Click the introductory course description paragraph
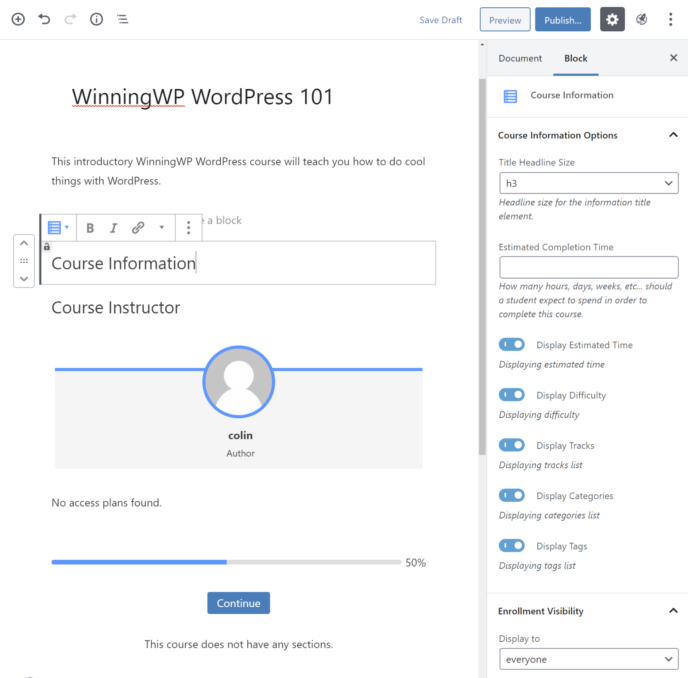 click(x=238, y=171)
